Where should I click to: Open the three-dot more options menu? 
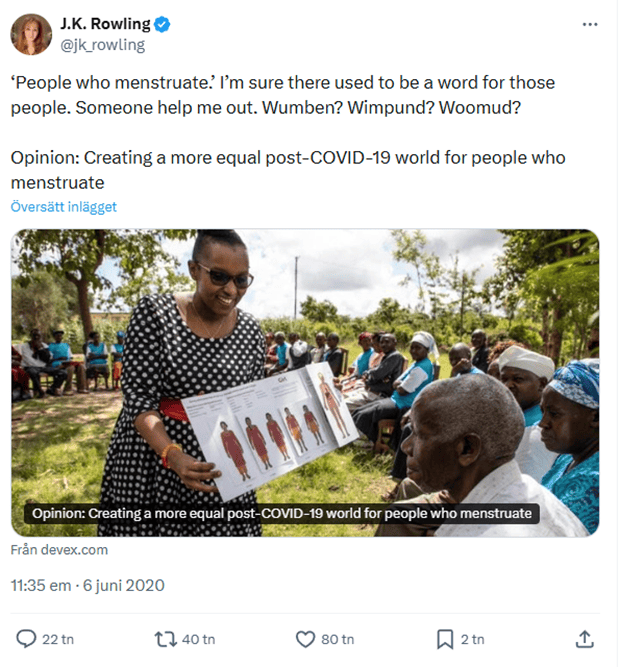click(x=591, y=24)
